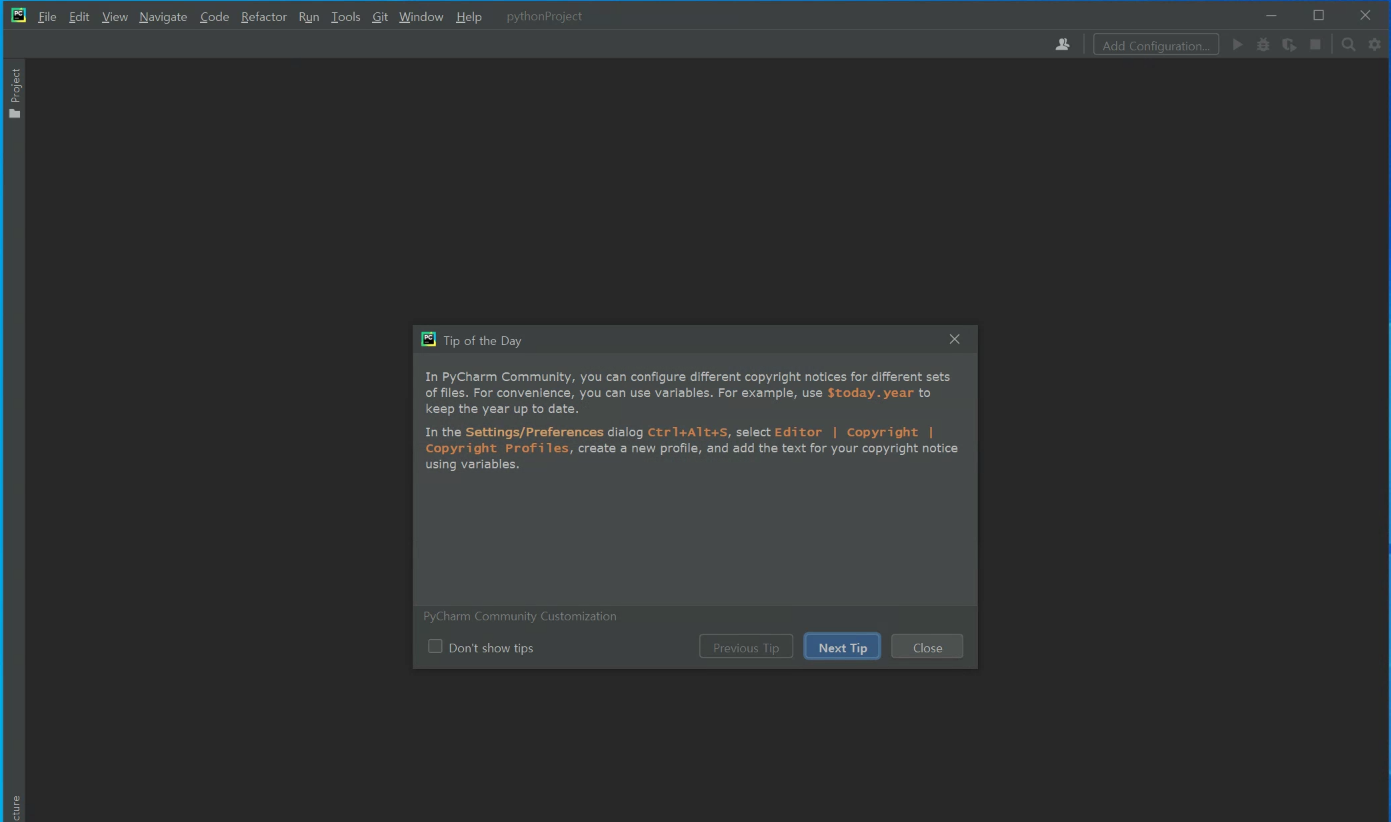Open the Help menu
Viewport: 1391px width, 822px height.
(469, 16)
